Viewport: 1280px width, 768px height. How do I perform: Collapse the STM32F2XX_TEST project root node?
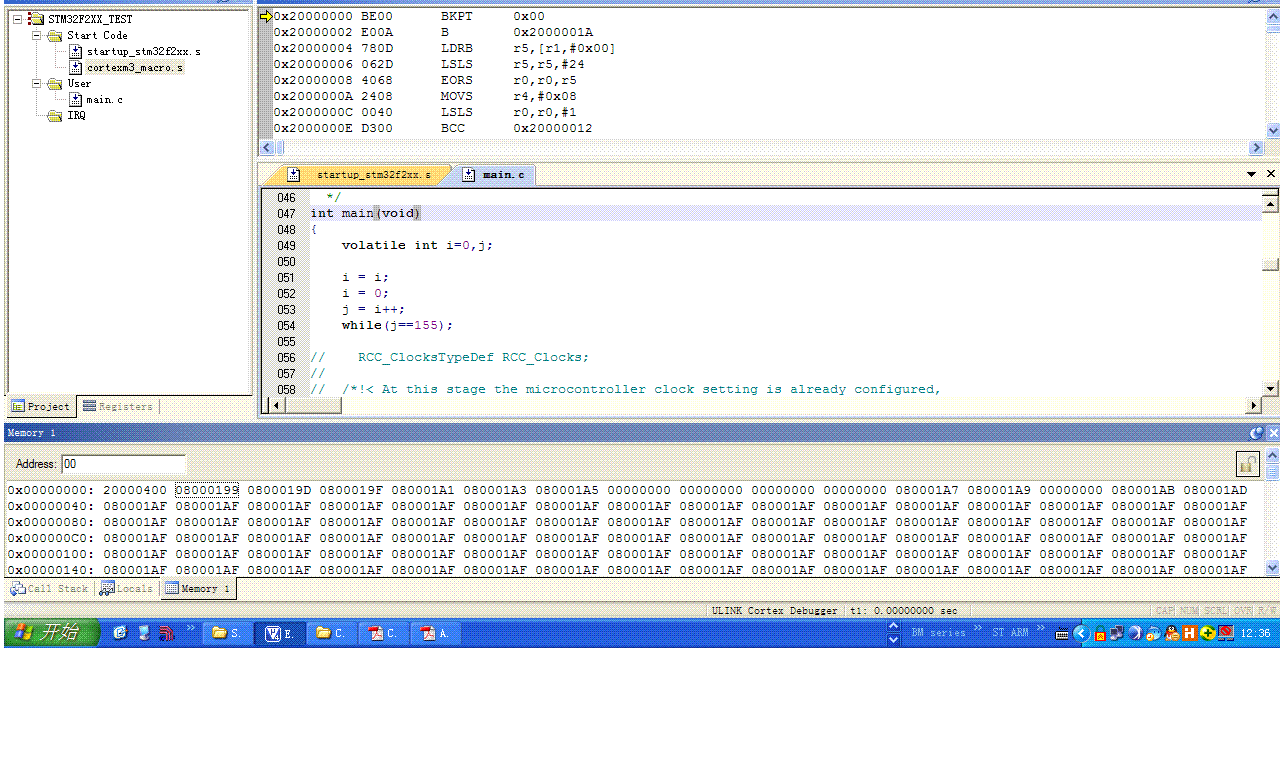tap(18, 19)
